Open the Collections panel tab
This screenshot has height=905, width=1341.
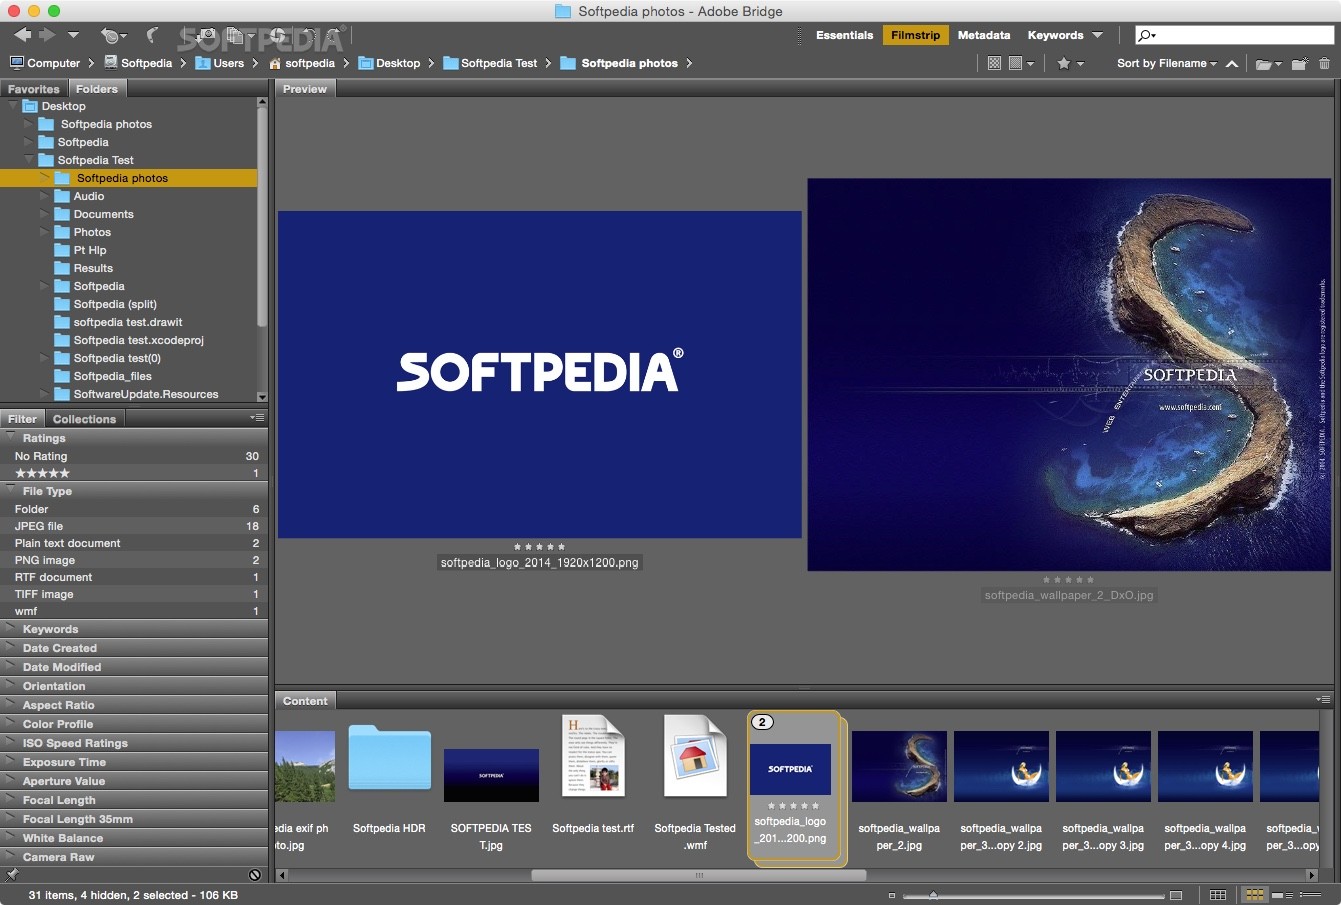click(x=84, y=419)
